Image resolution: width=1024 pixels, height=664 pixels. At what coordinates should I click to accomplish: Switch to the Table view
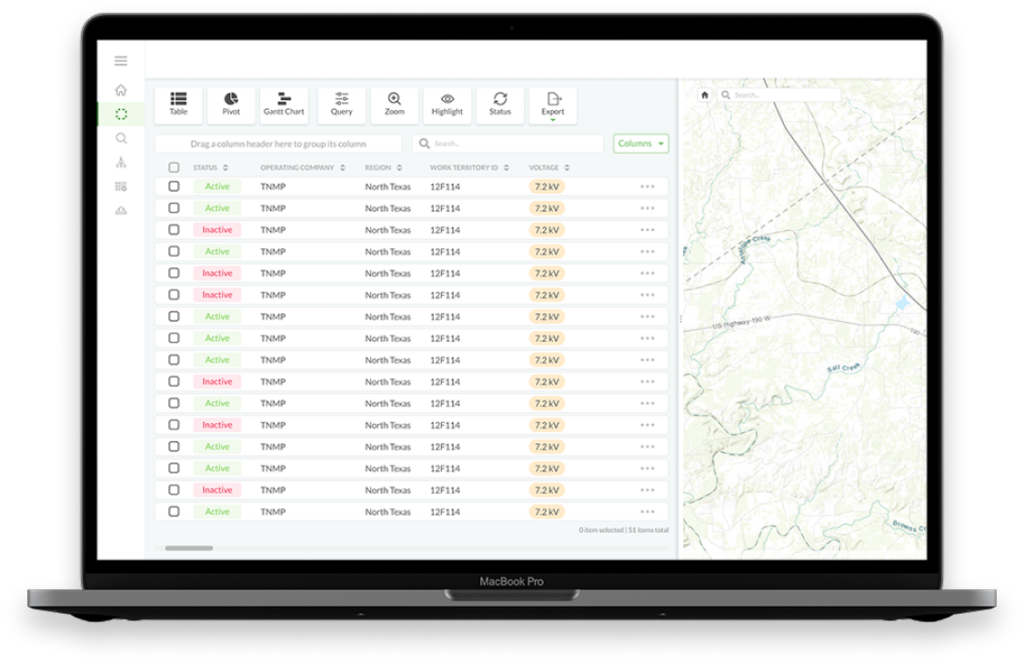coord(178,104)
